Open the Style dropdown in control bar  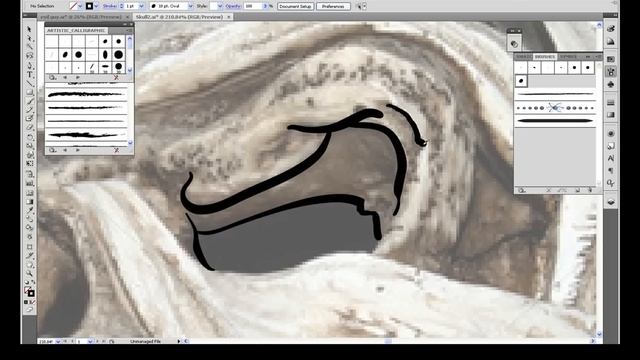pyautogui.click(x=220, y=6)
